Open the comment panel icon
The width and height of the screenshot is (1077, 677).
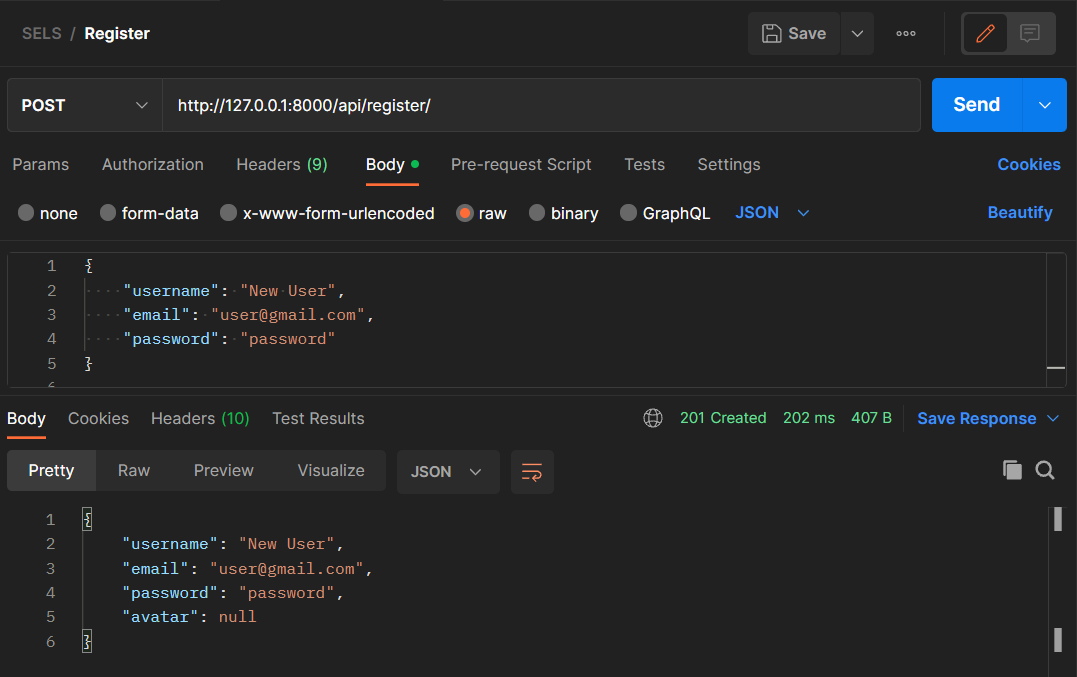tap(1031, 33)
